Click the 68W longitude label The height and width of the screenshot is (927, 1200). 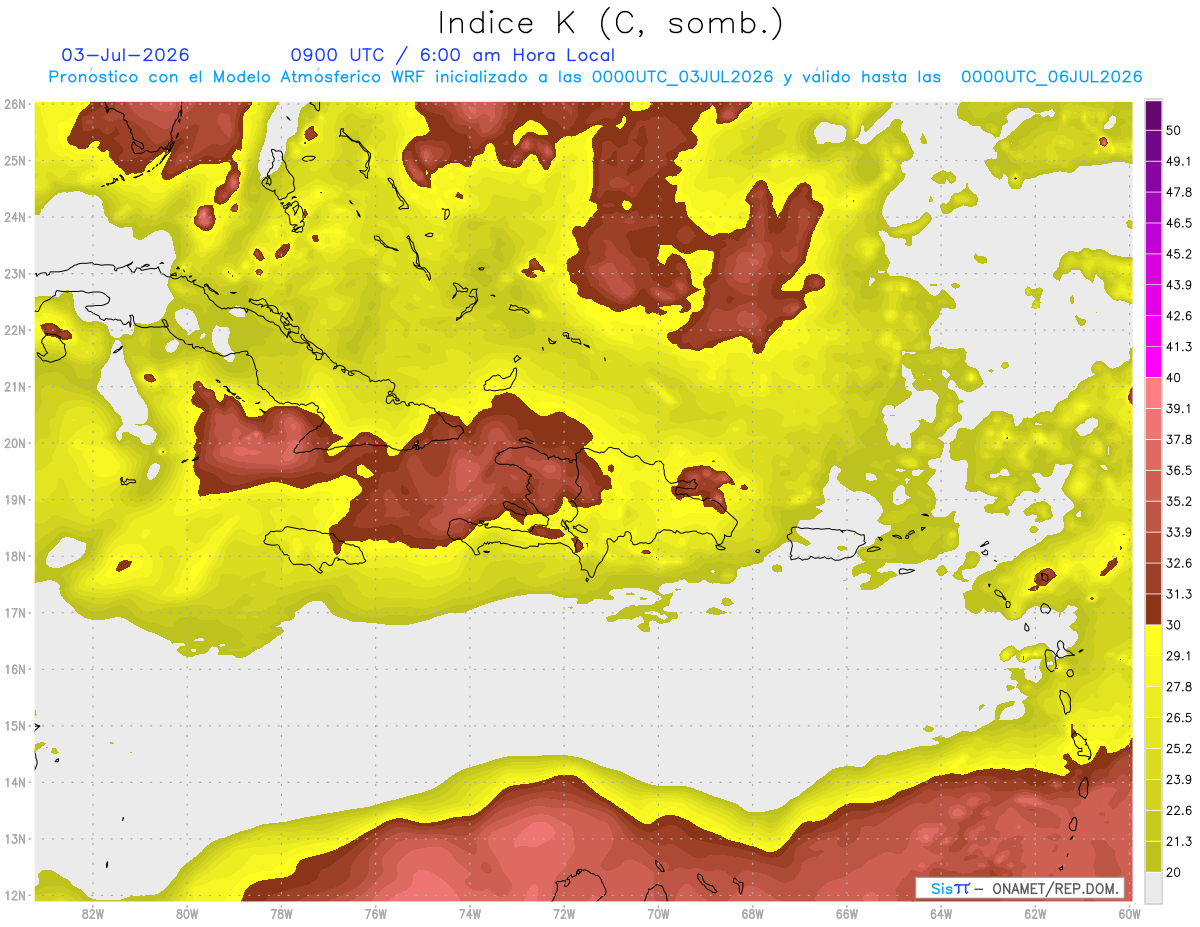click(x=752, y=913)
